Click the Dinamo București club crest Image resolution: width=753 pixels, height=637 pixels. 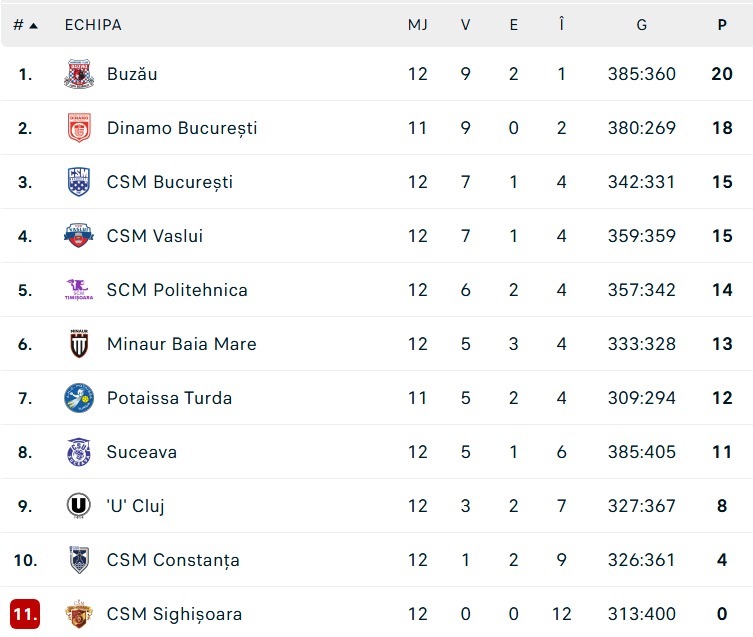(x=79, y=128)
